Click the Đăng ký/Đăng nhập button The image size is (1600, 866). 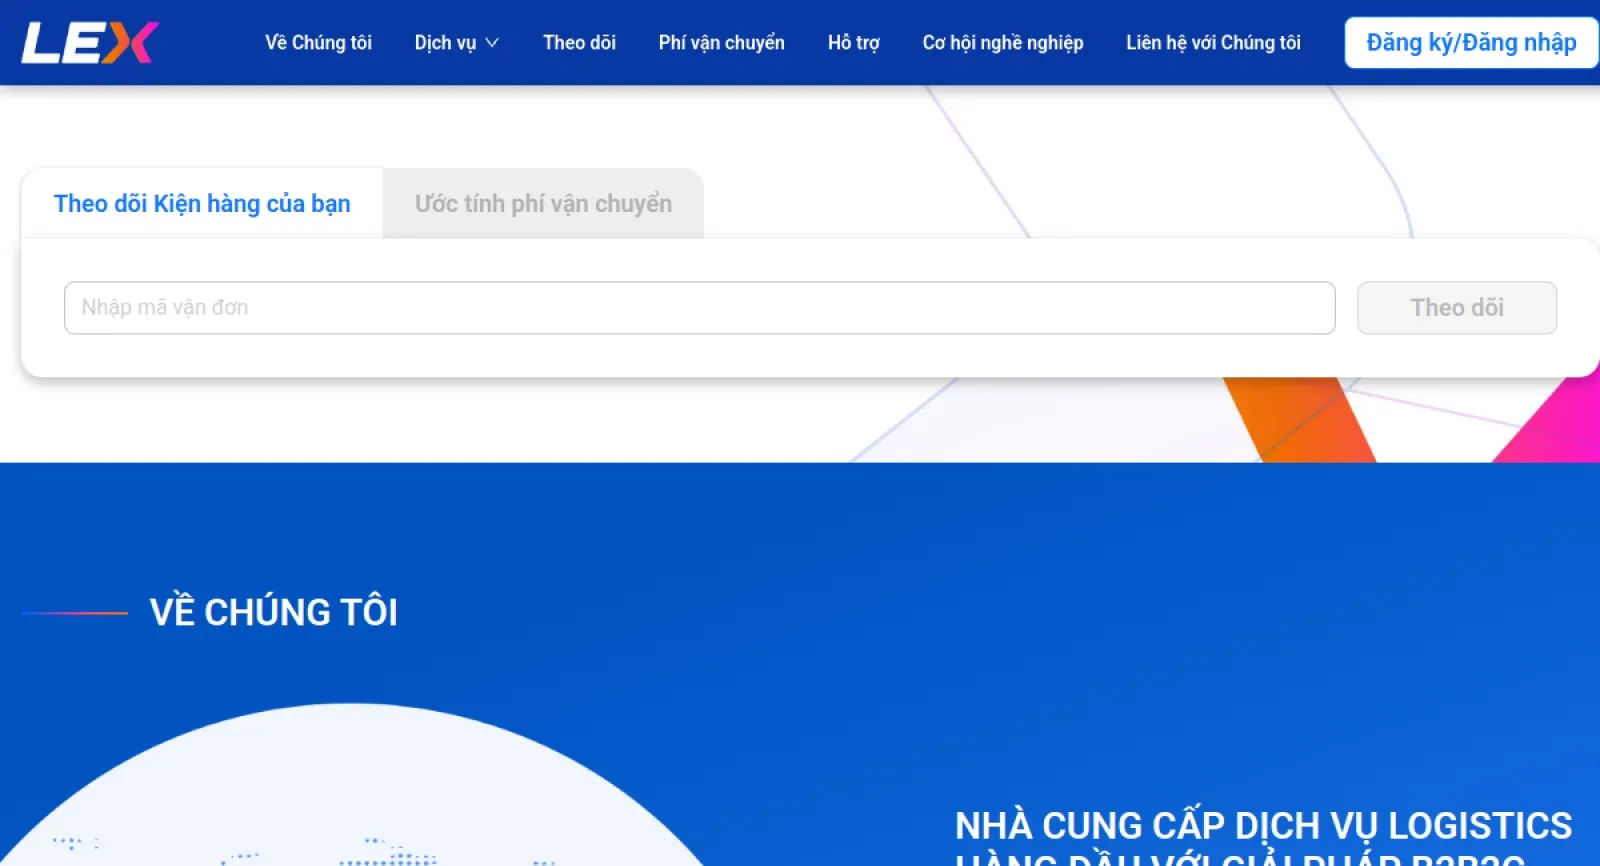(1471, 43)
